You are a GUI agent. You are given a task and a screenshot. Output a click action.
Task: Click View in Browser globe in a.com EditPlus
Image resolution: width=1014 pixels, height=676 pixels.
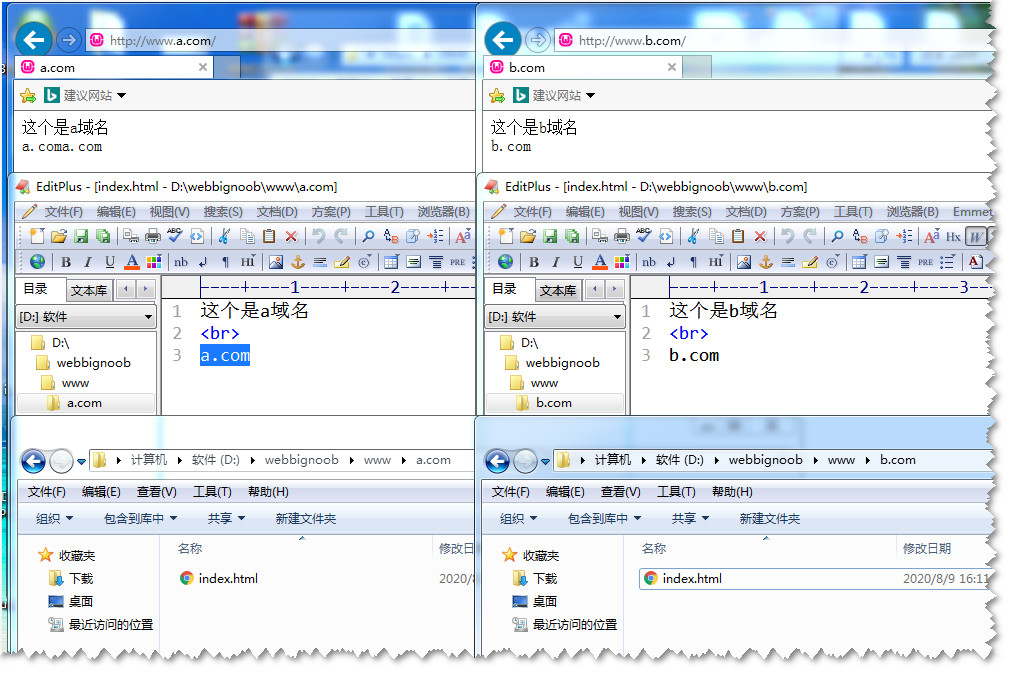38,261
